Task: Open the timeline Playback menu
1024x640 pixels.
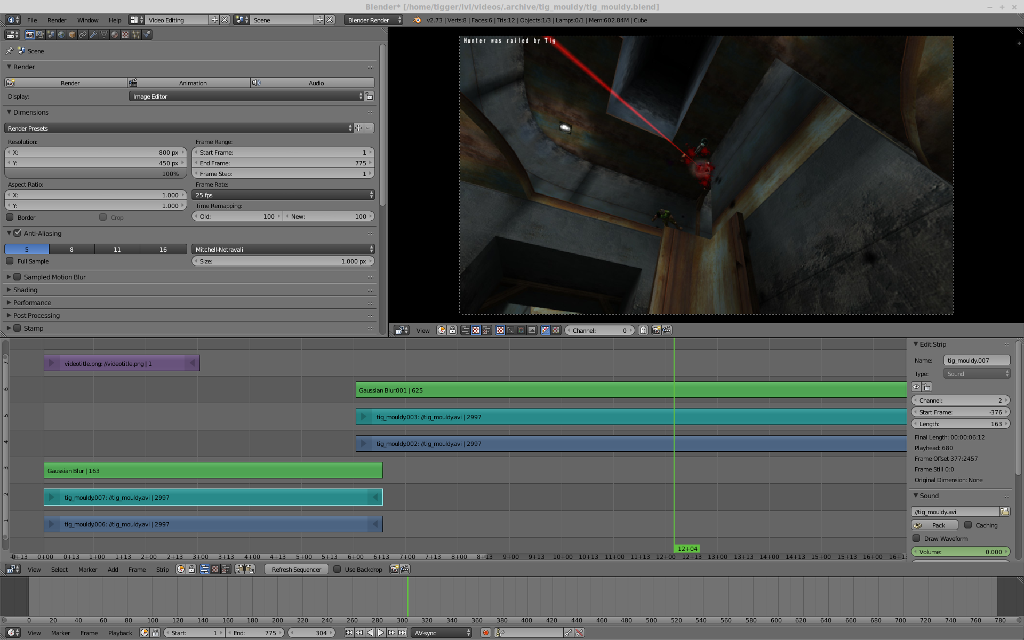Action: coord(120,632)
